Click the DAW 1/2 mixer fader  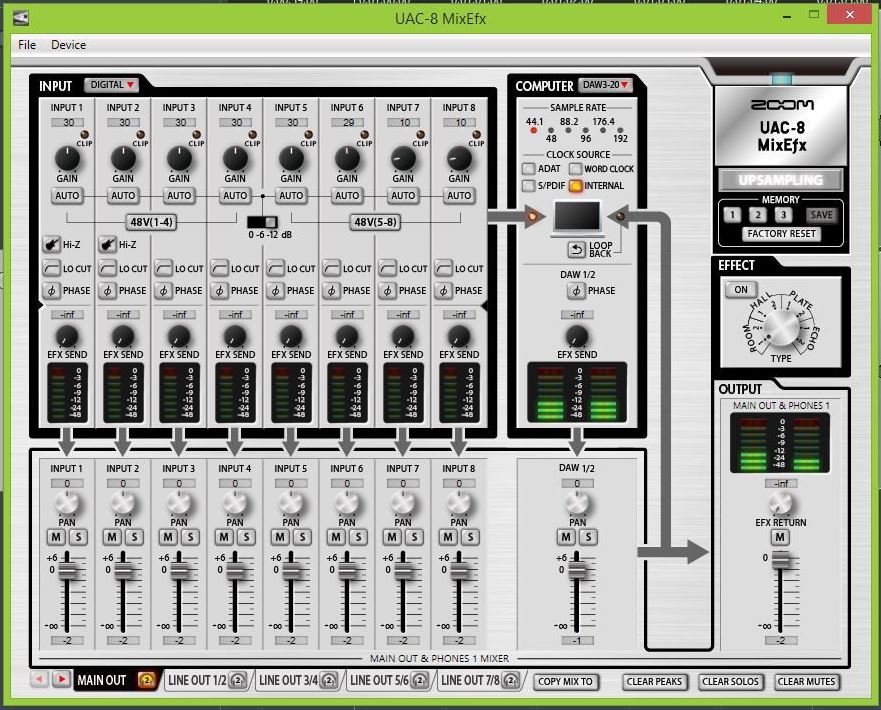tap(577, 570)
